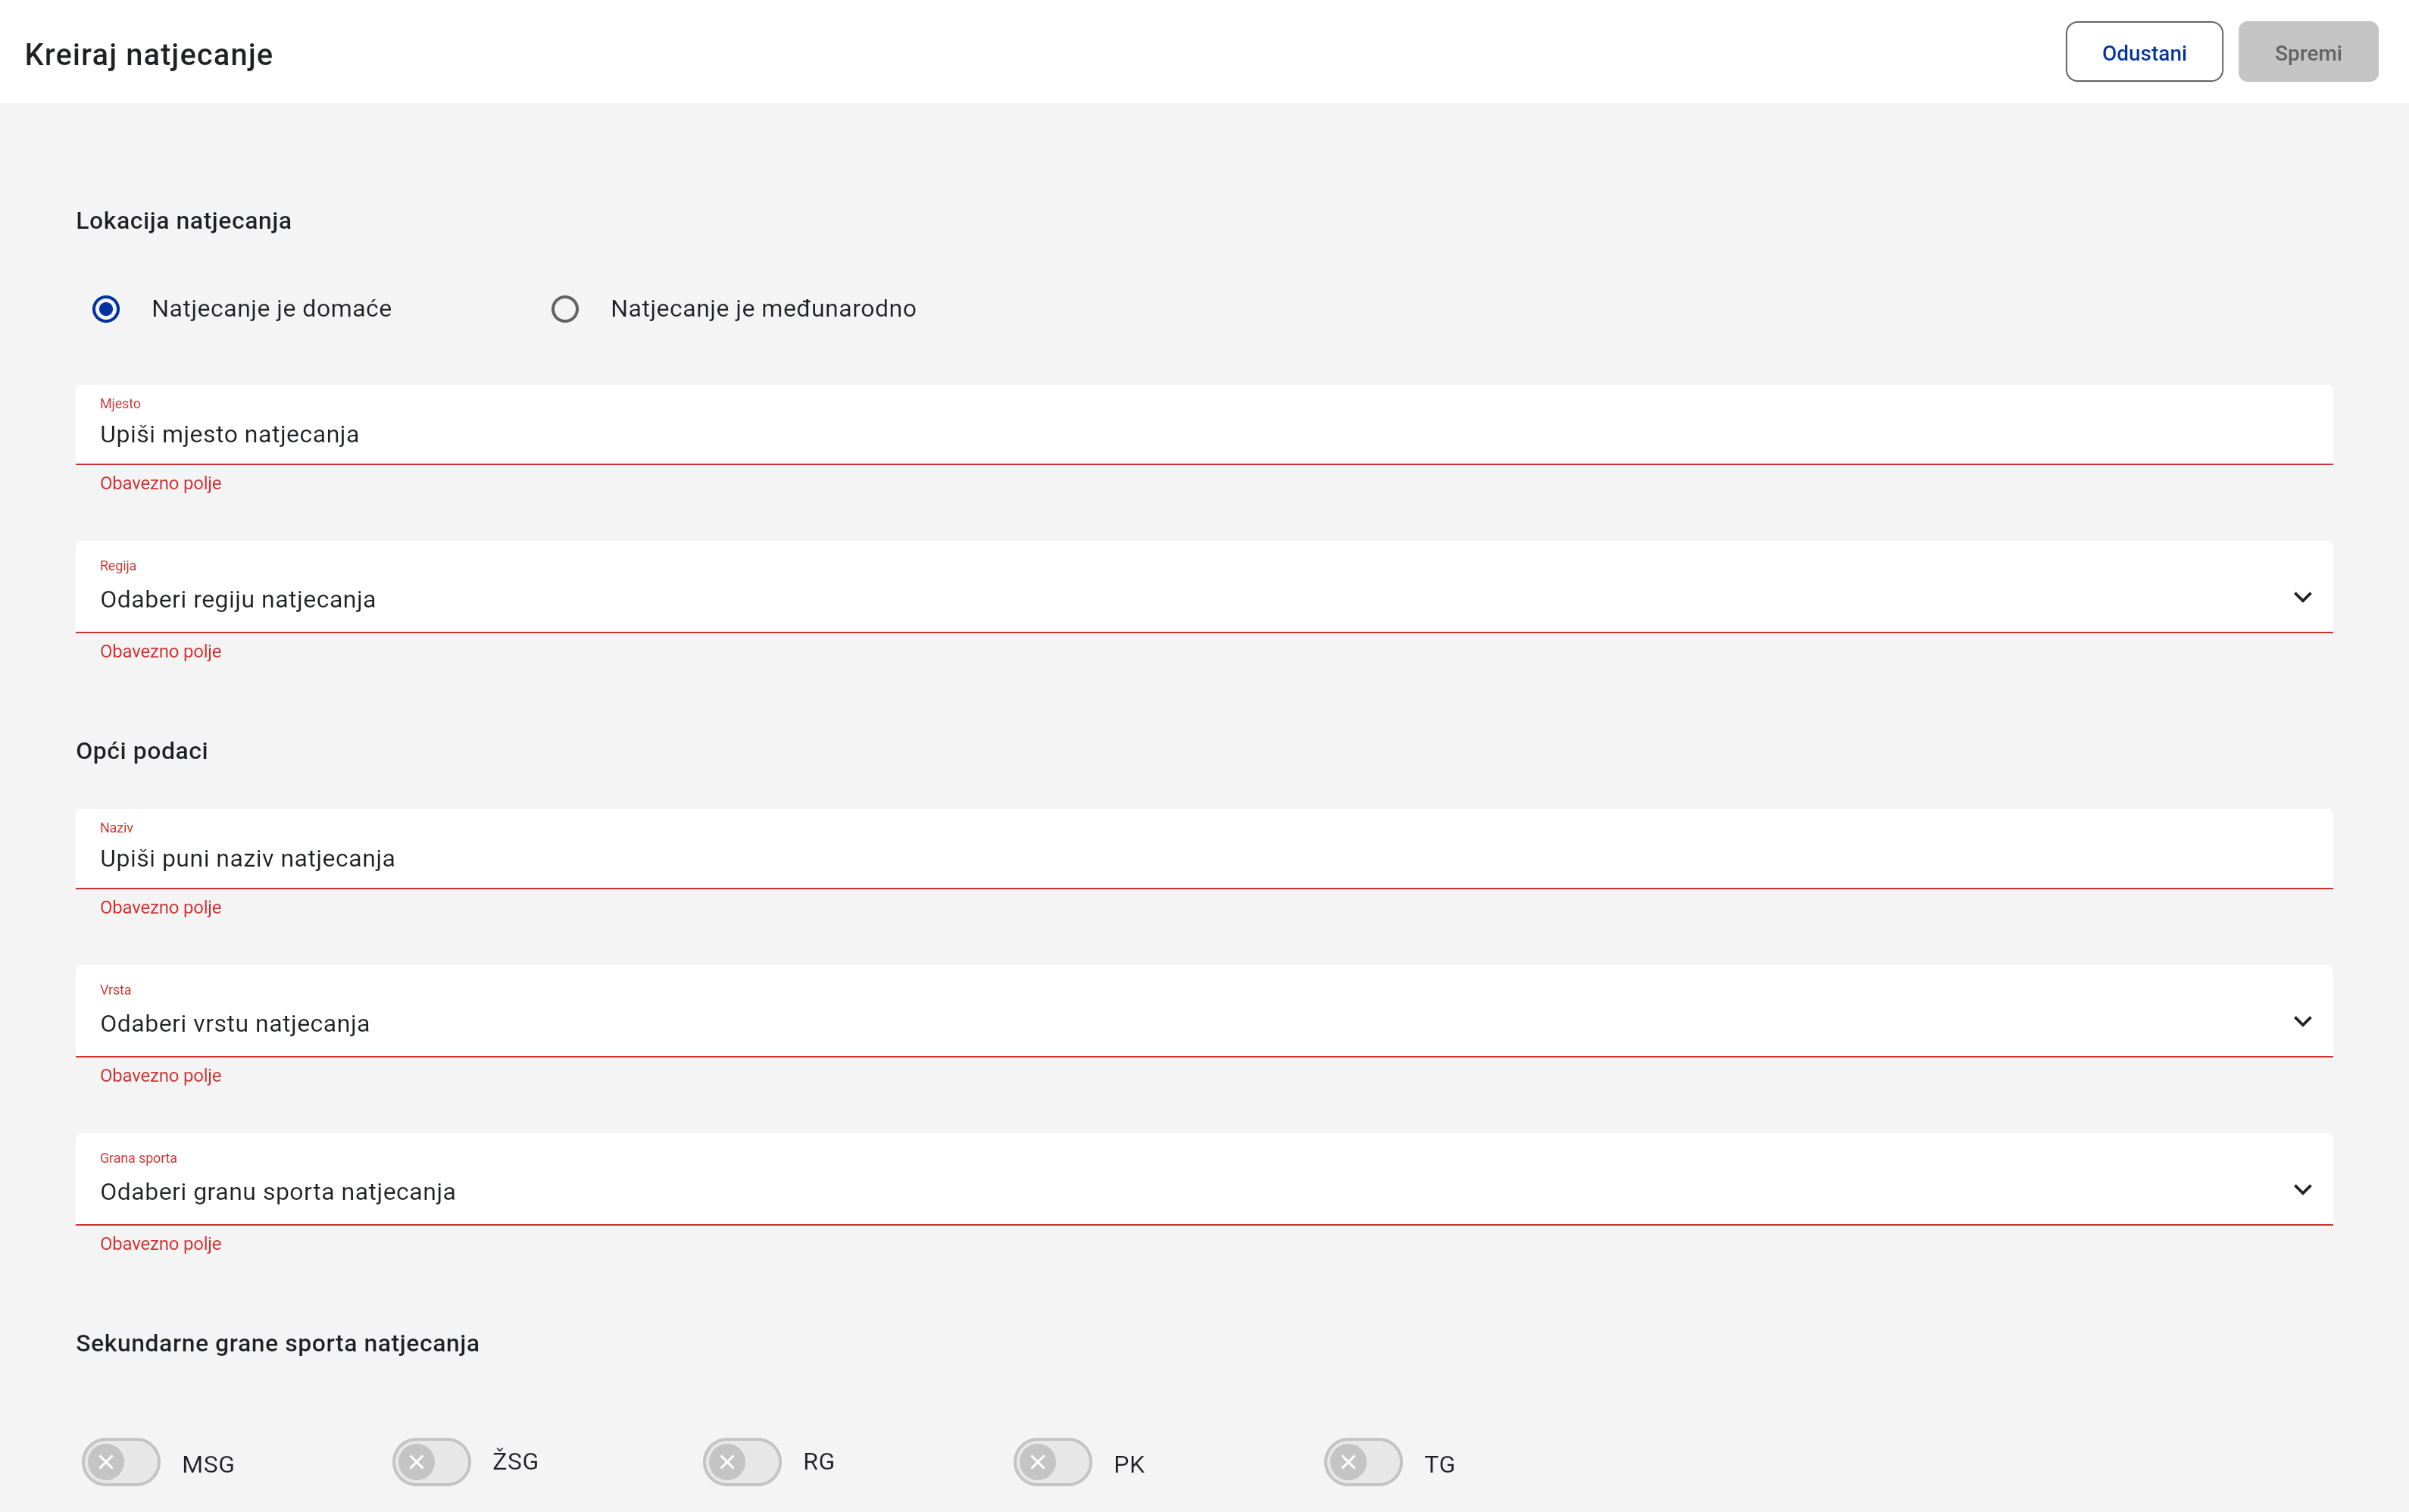Turn on the RG toggle switch

[742, 1462]
